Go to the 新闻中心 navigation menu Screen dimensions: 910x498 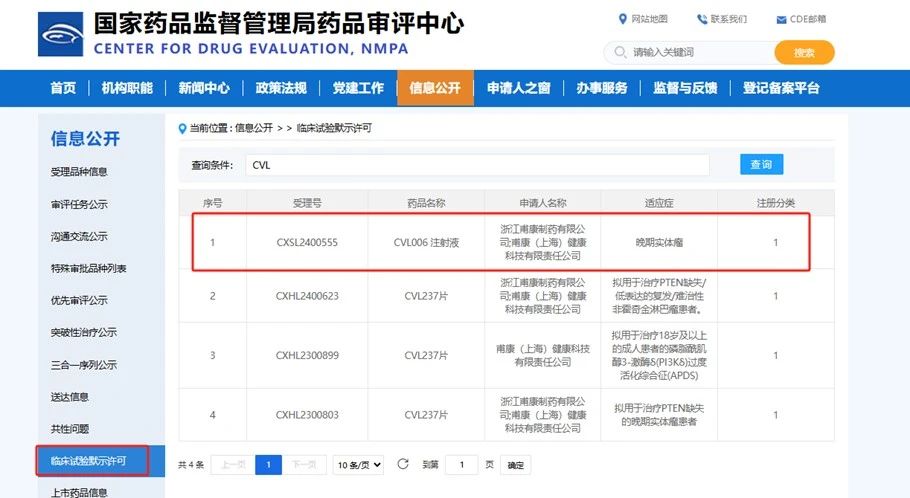[204, 88]
